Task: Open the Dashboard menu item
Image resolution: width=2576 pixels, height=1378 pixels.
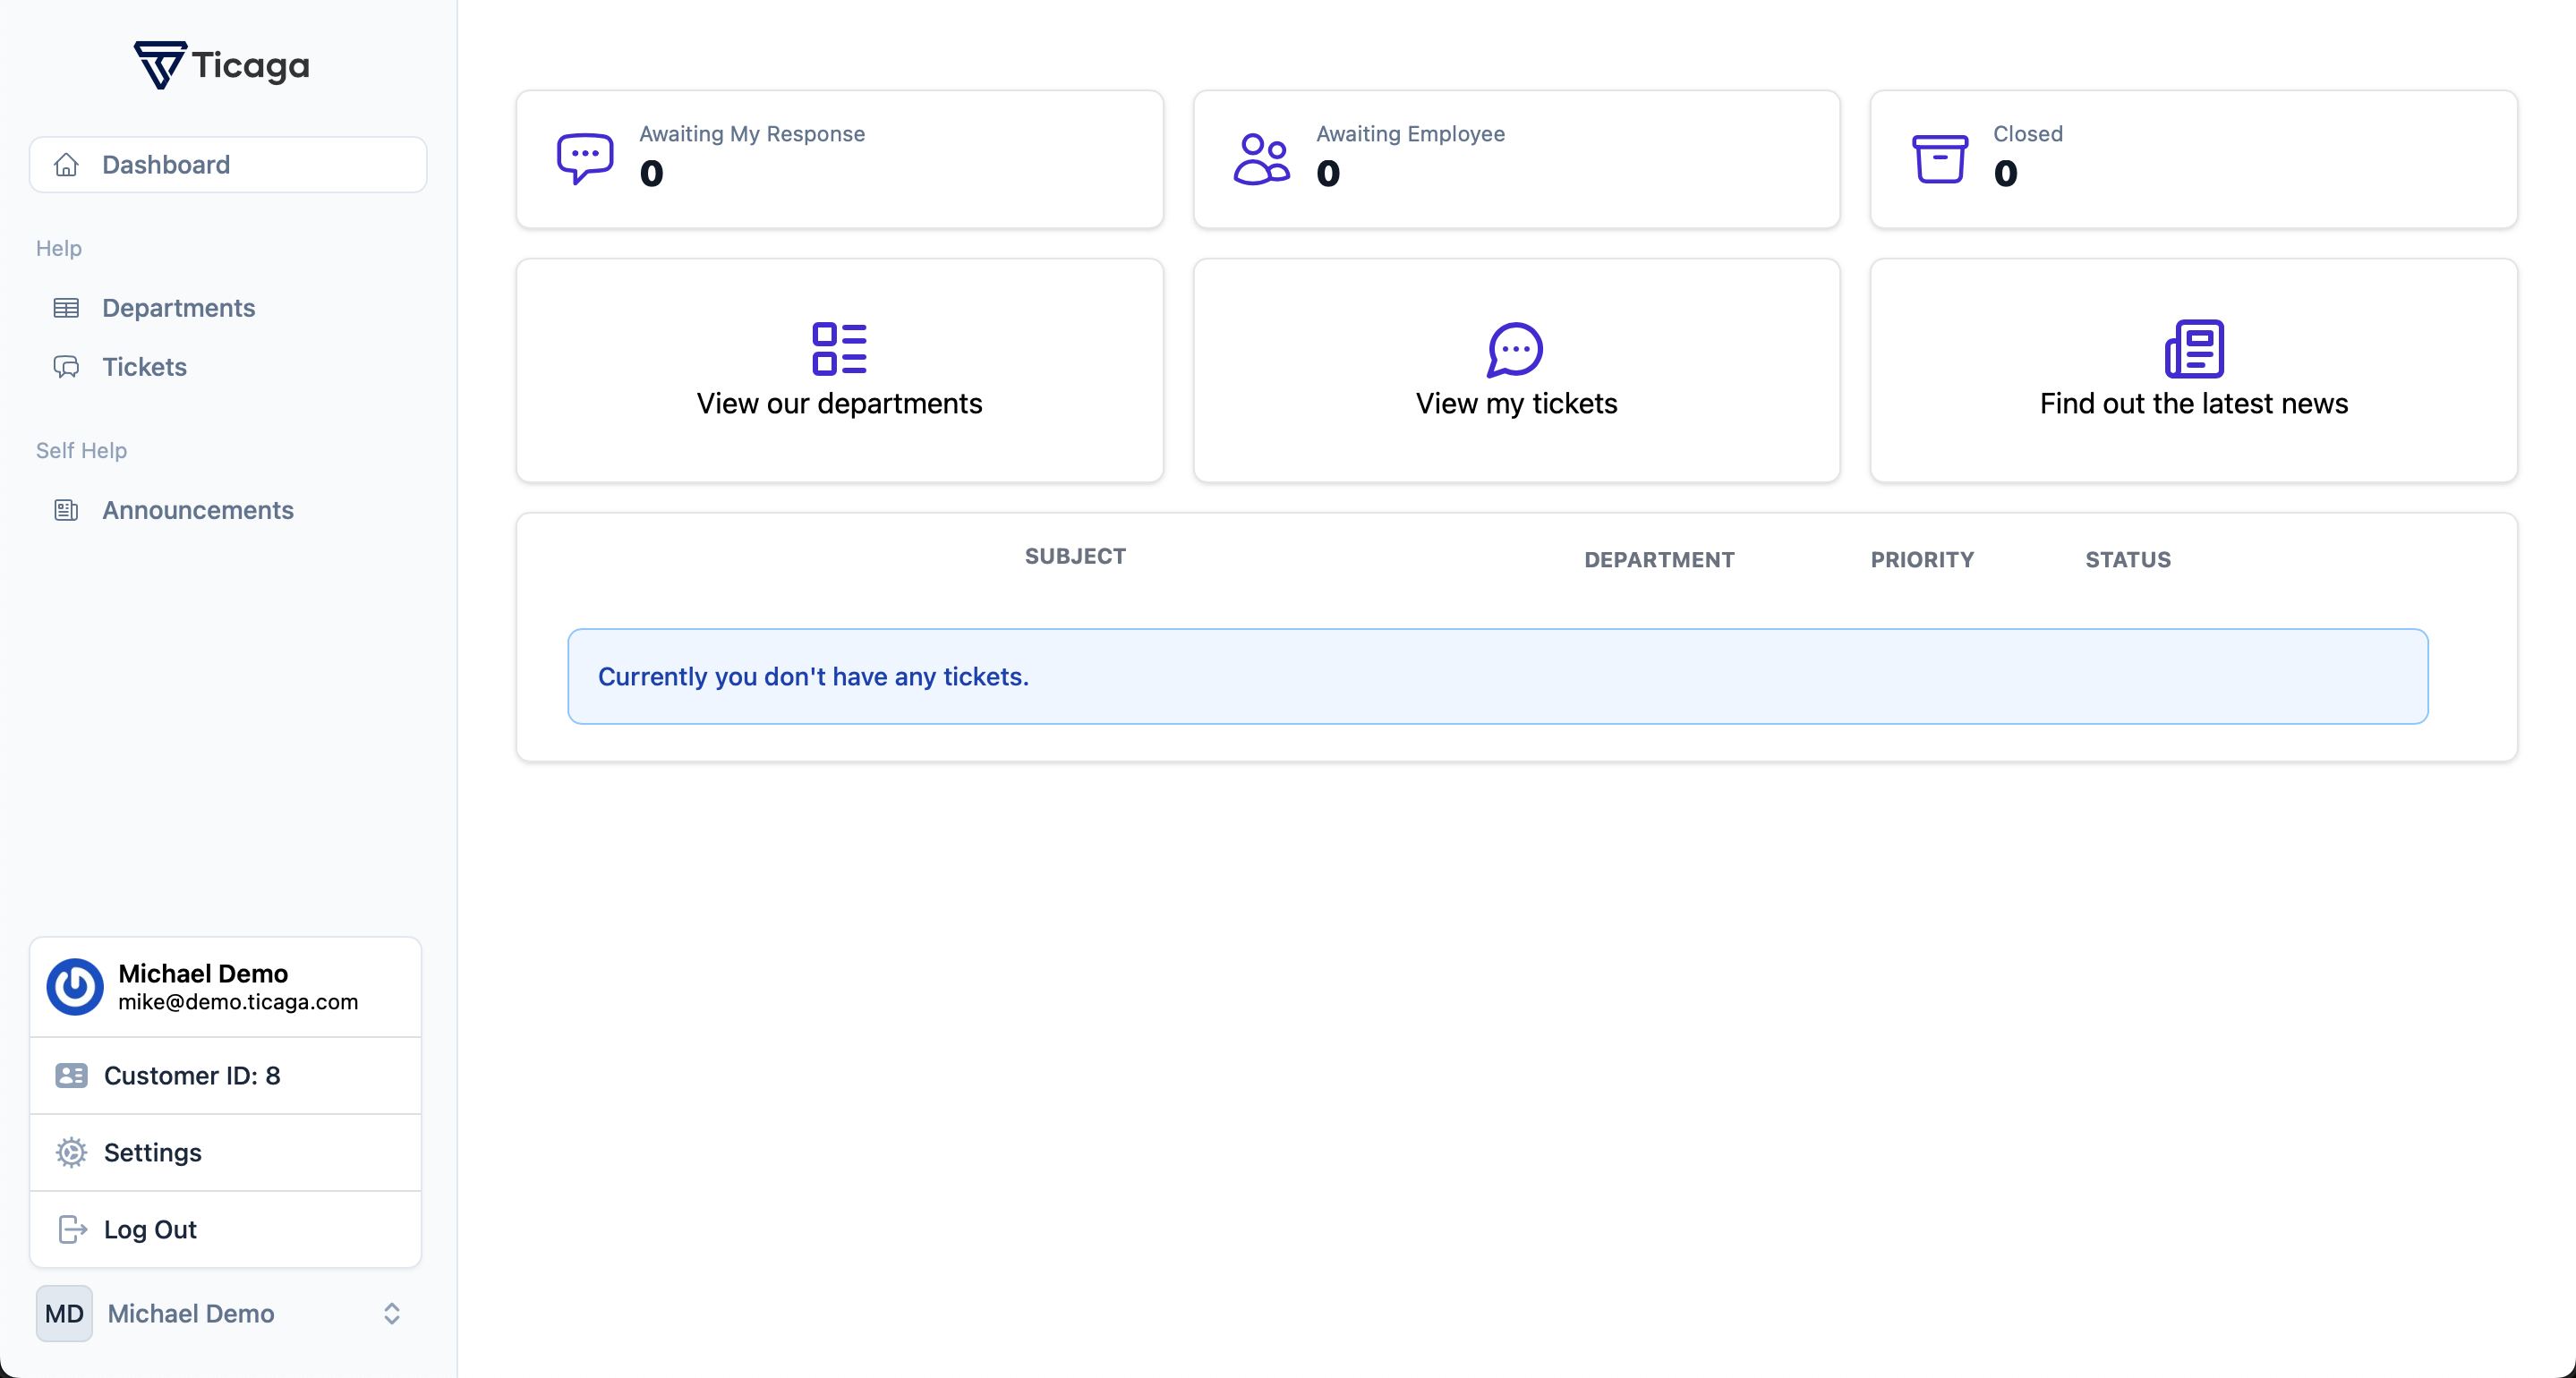Action: 228,165
